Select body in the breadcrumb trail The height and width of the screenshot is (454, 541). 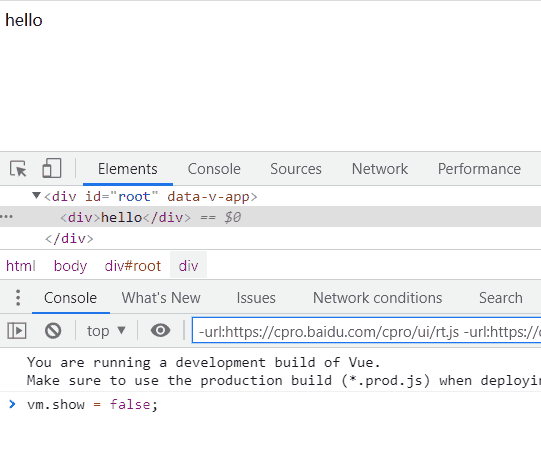(70, 266)
